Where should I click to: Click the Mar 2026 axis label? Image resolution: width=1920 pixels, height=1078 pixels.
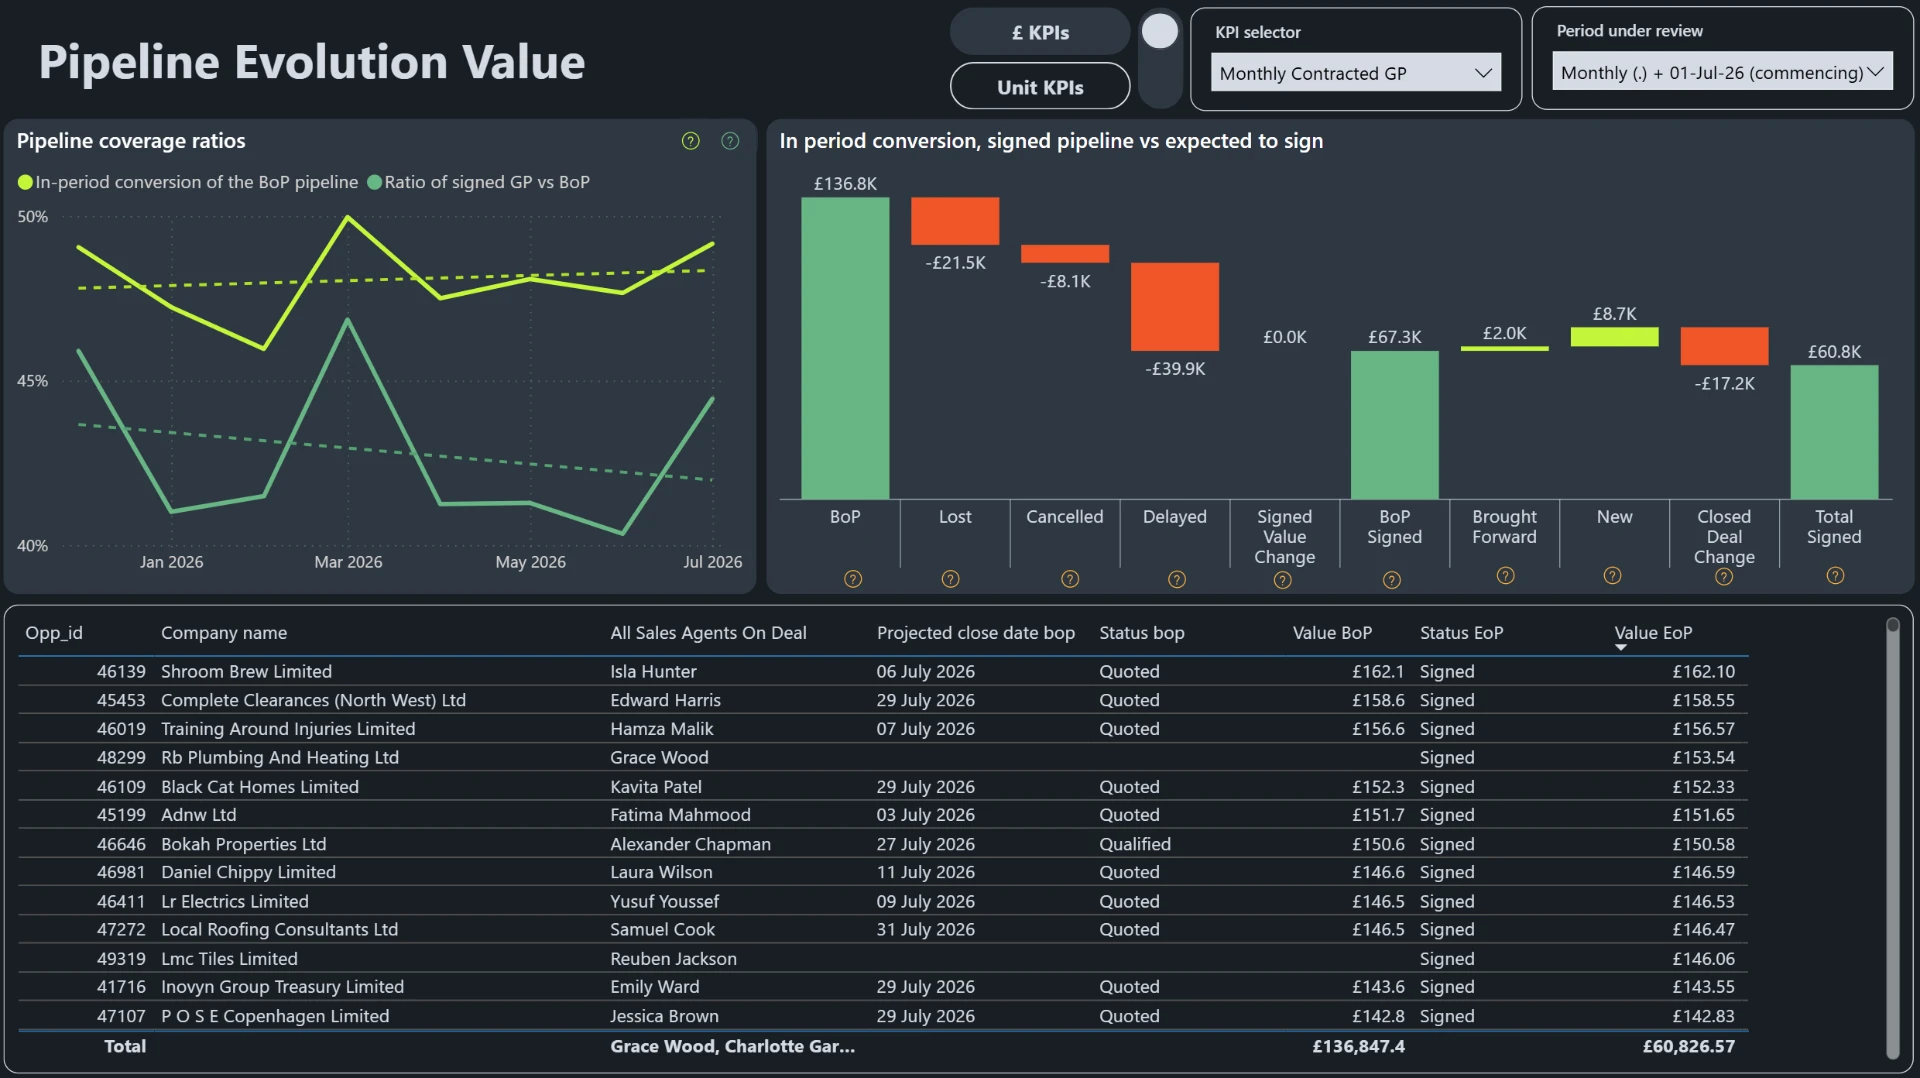tap(348, 562)
